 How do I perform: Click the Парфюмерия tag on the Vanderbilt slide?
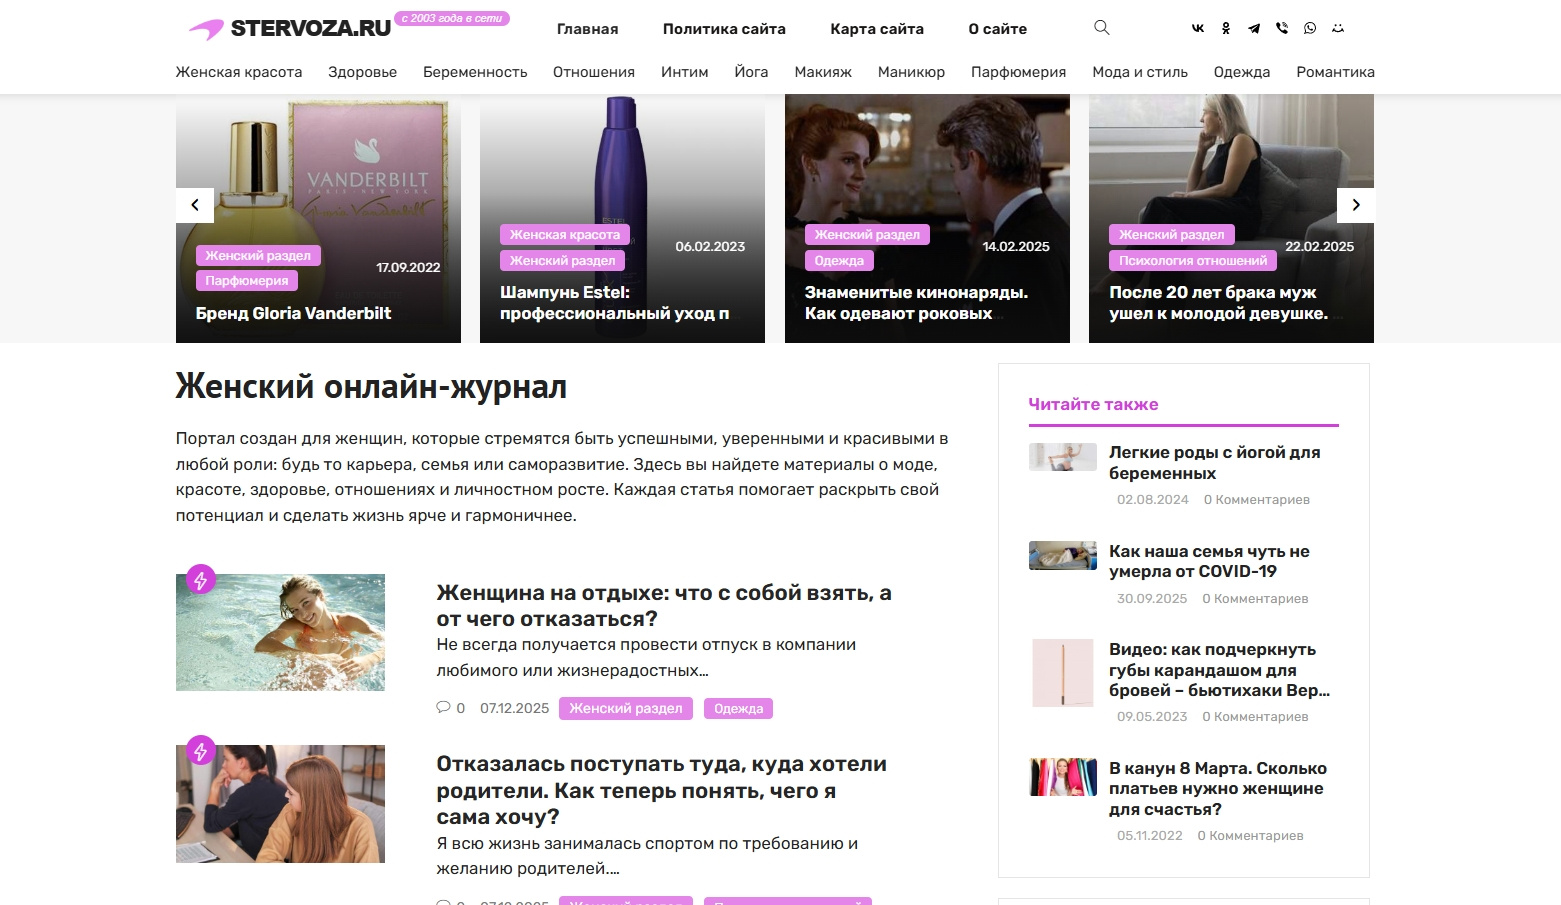(x=247, y=281)
